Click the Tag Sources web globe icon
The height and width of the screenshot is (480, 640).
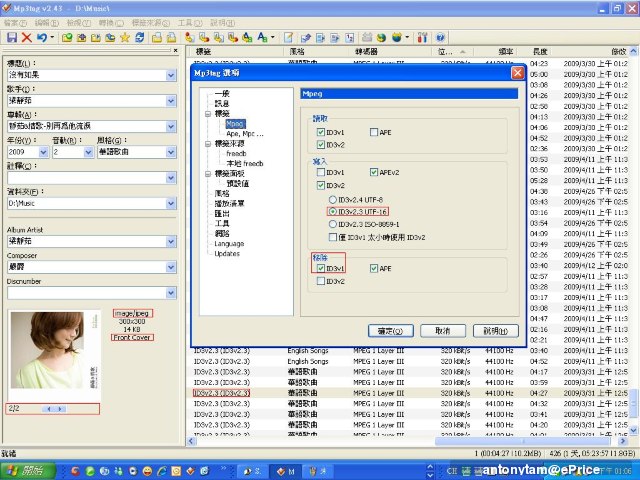click(x=397, y=38)
